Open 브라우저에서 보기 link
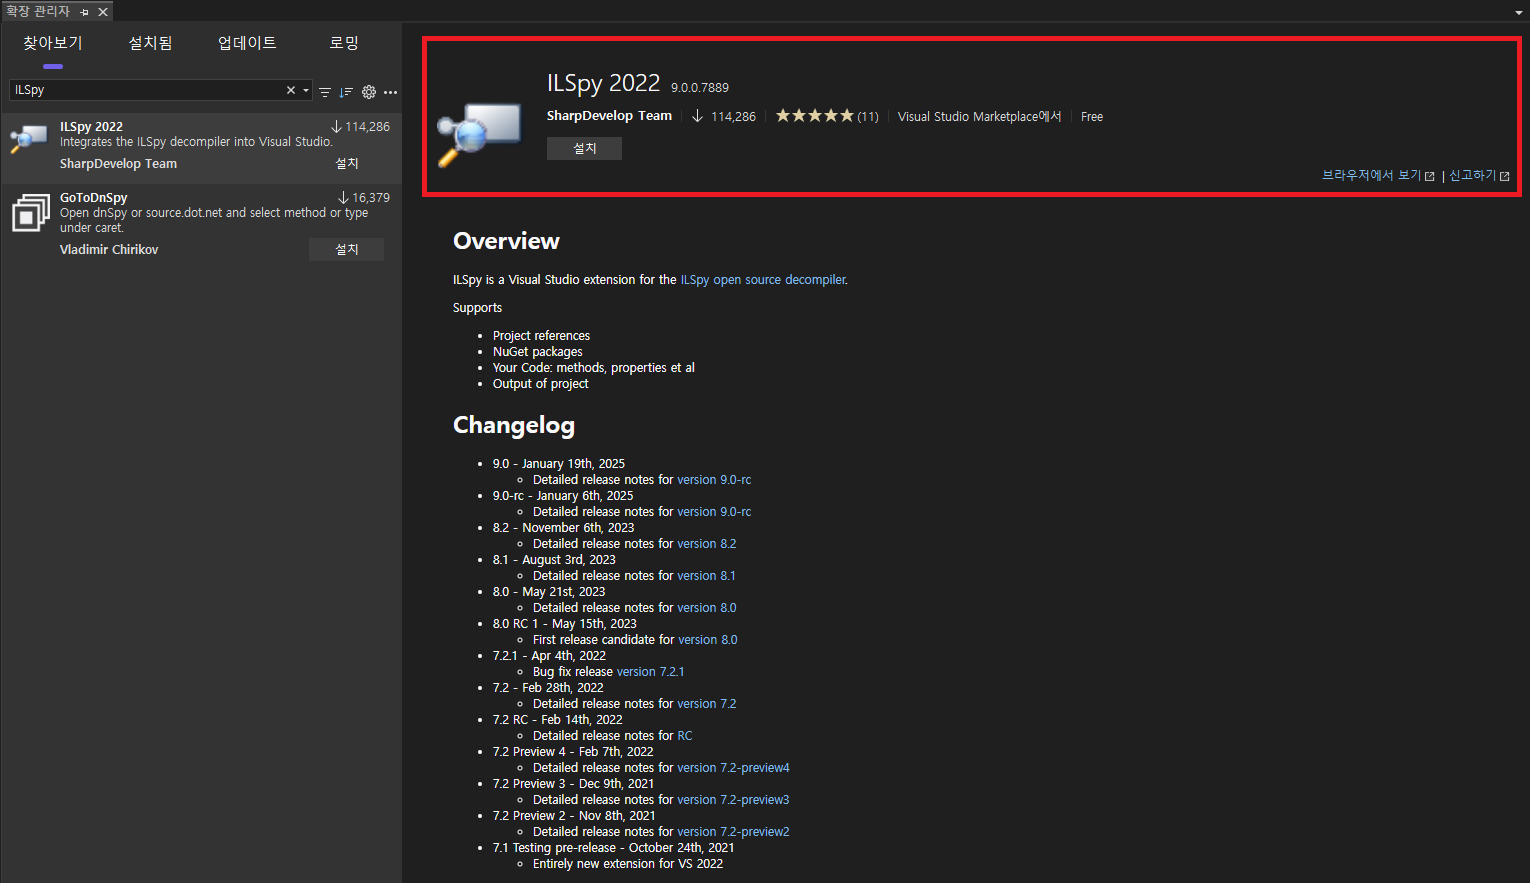The height and width of the screenshot is (883, 1530). pos(1378,175)
